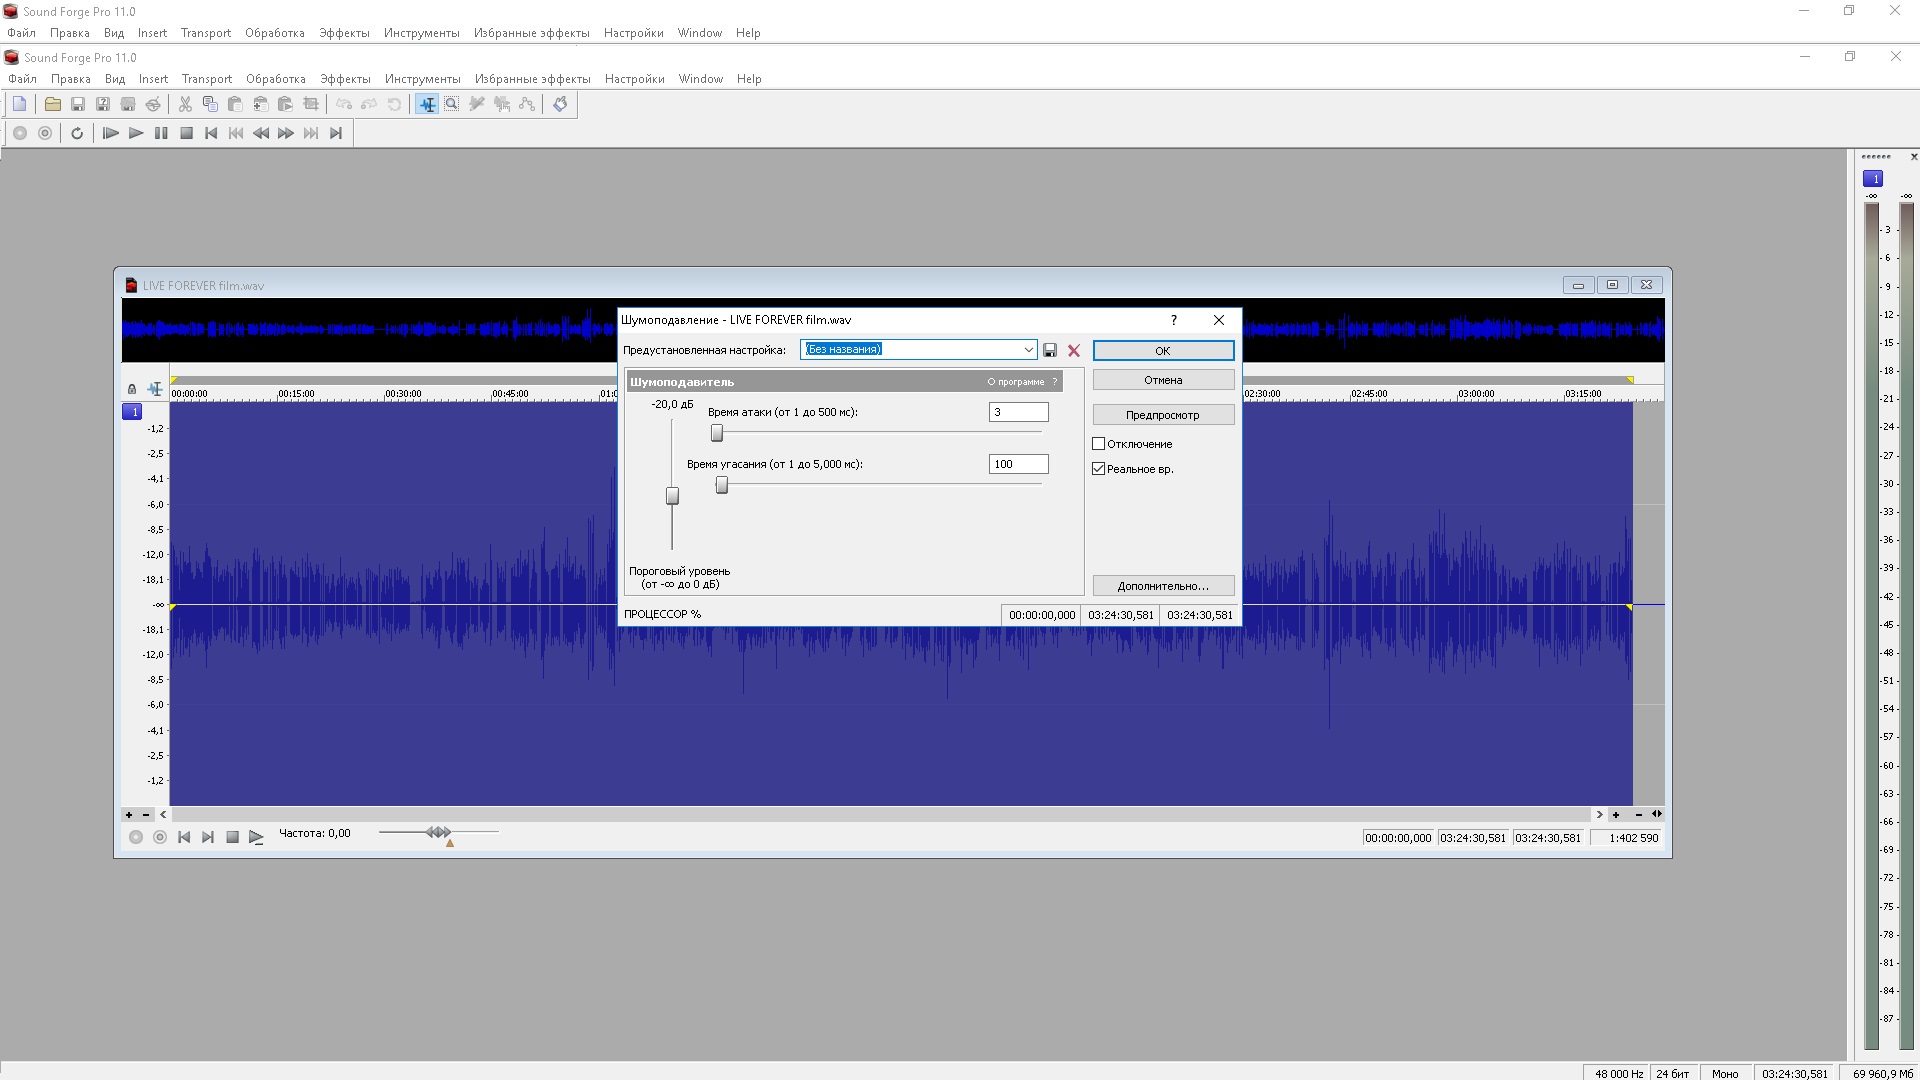
Task: Select the Magnify tool in toolbar
Action: [452, 104]
